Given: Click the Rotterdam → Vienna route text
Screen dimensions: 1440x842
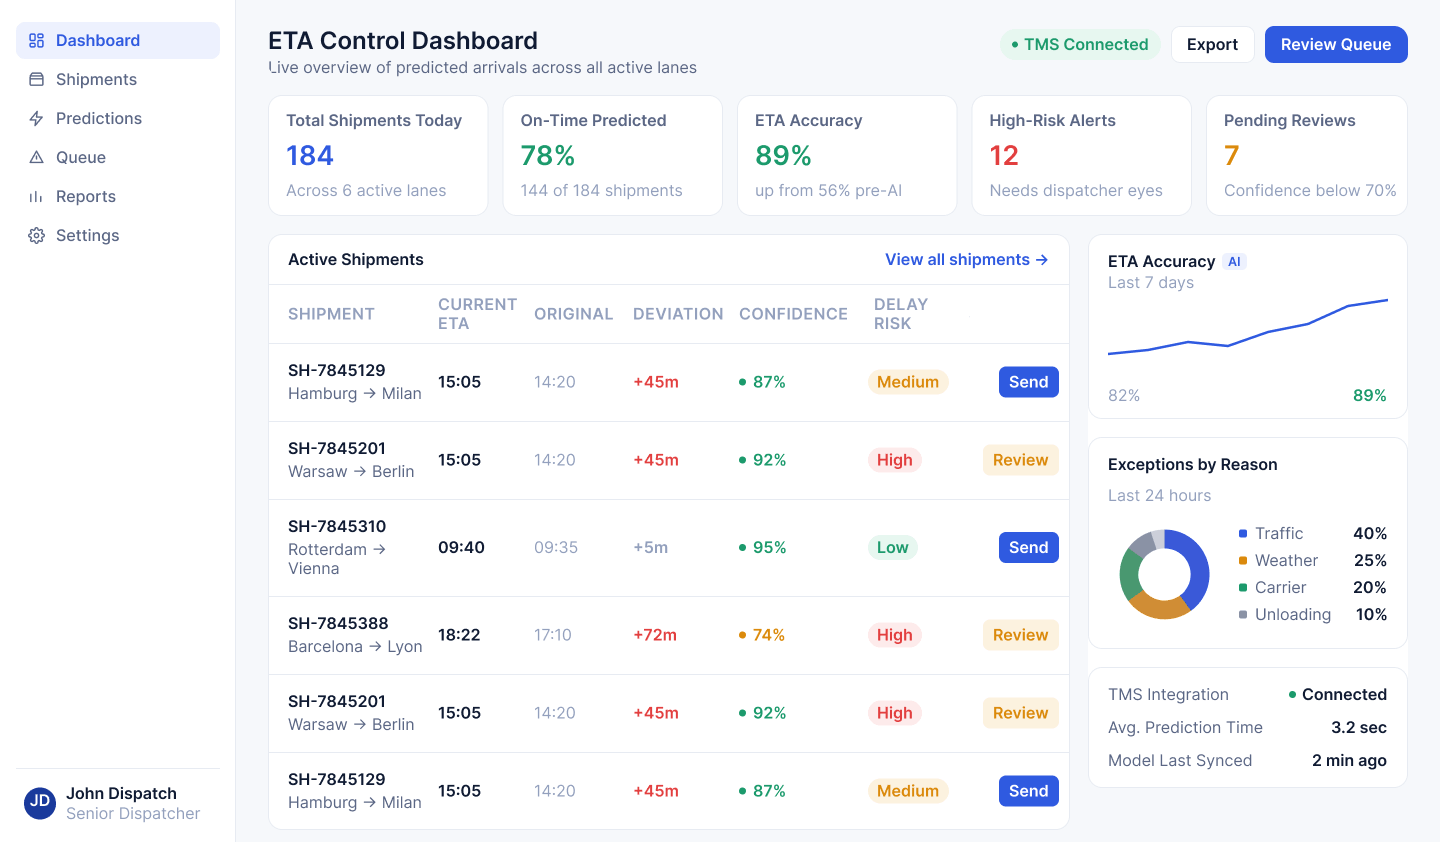Looking at the screenshot, I should point(337,559).
